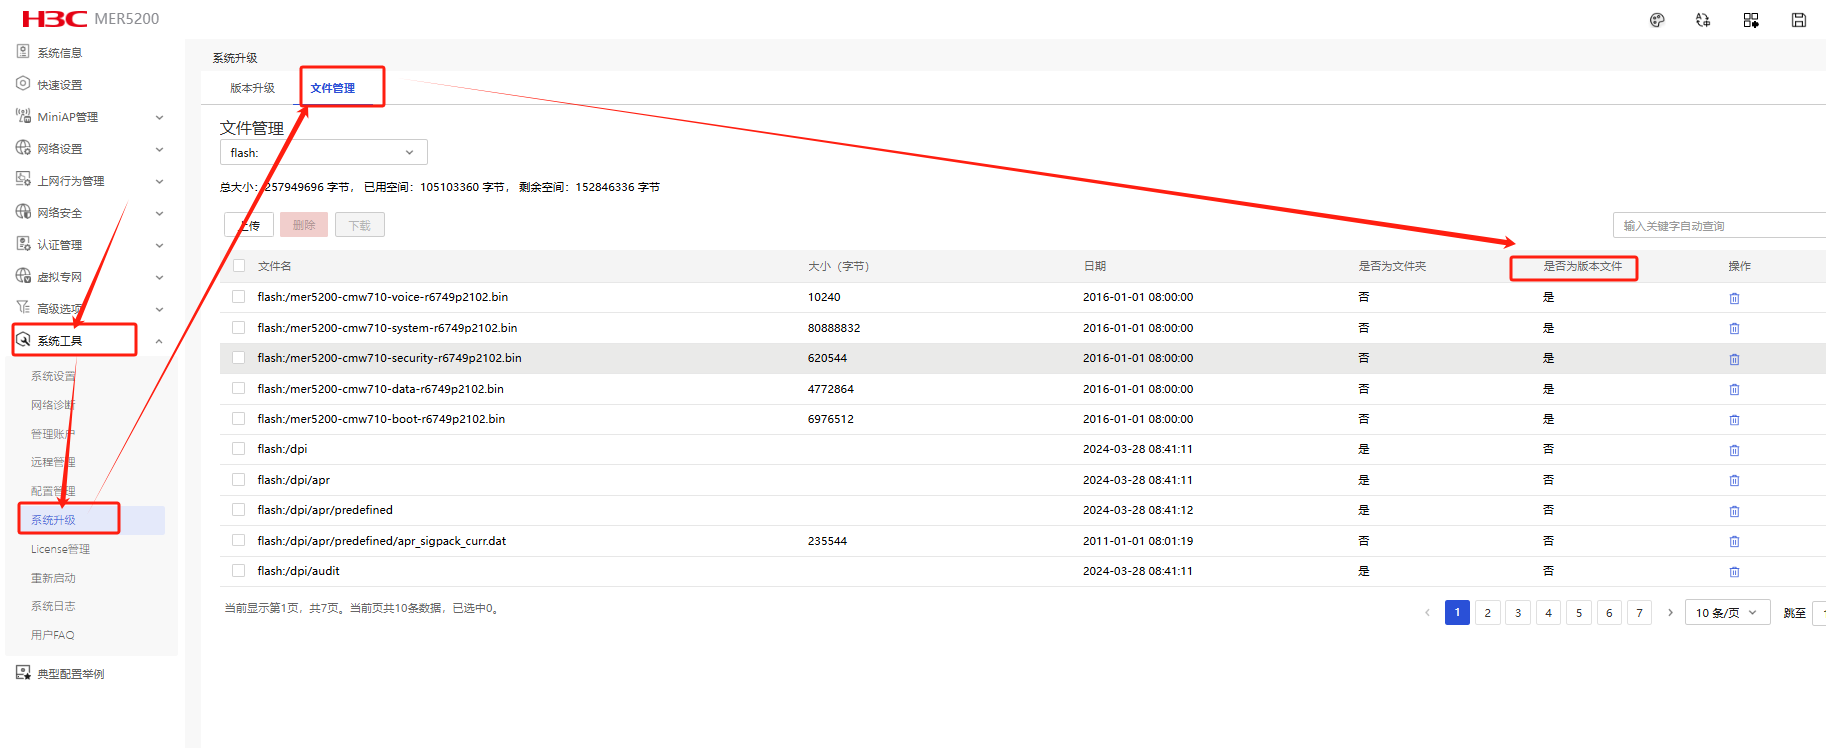Expand the 认证管理 menu chevron
The height and width of the screenshot is (748, 1826).
pos(159,245)
